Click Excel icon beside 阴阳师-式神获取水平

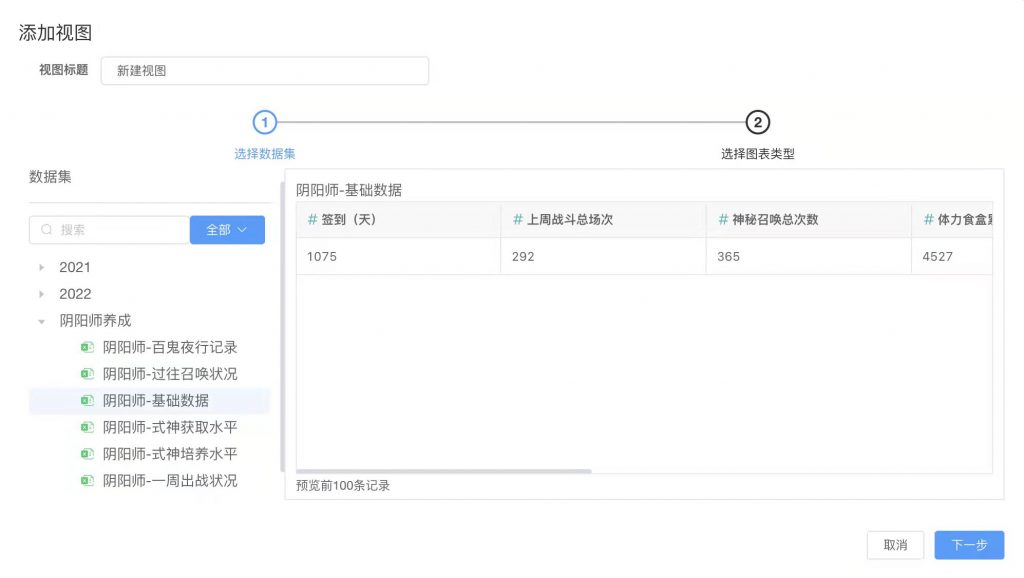click(87, 428)
